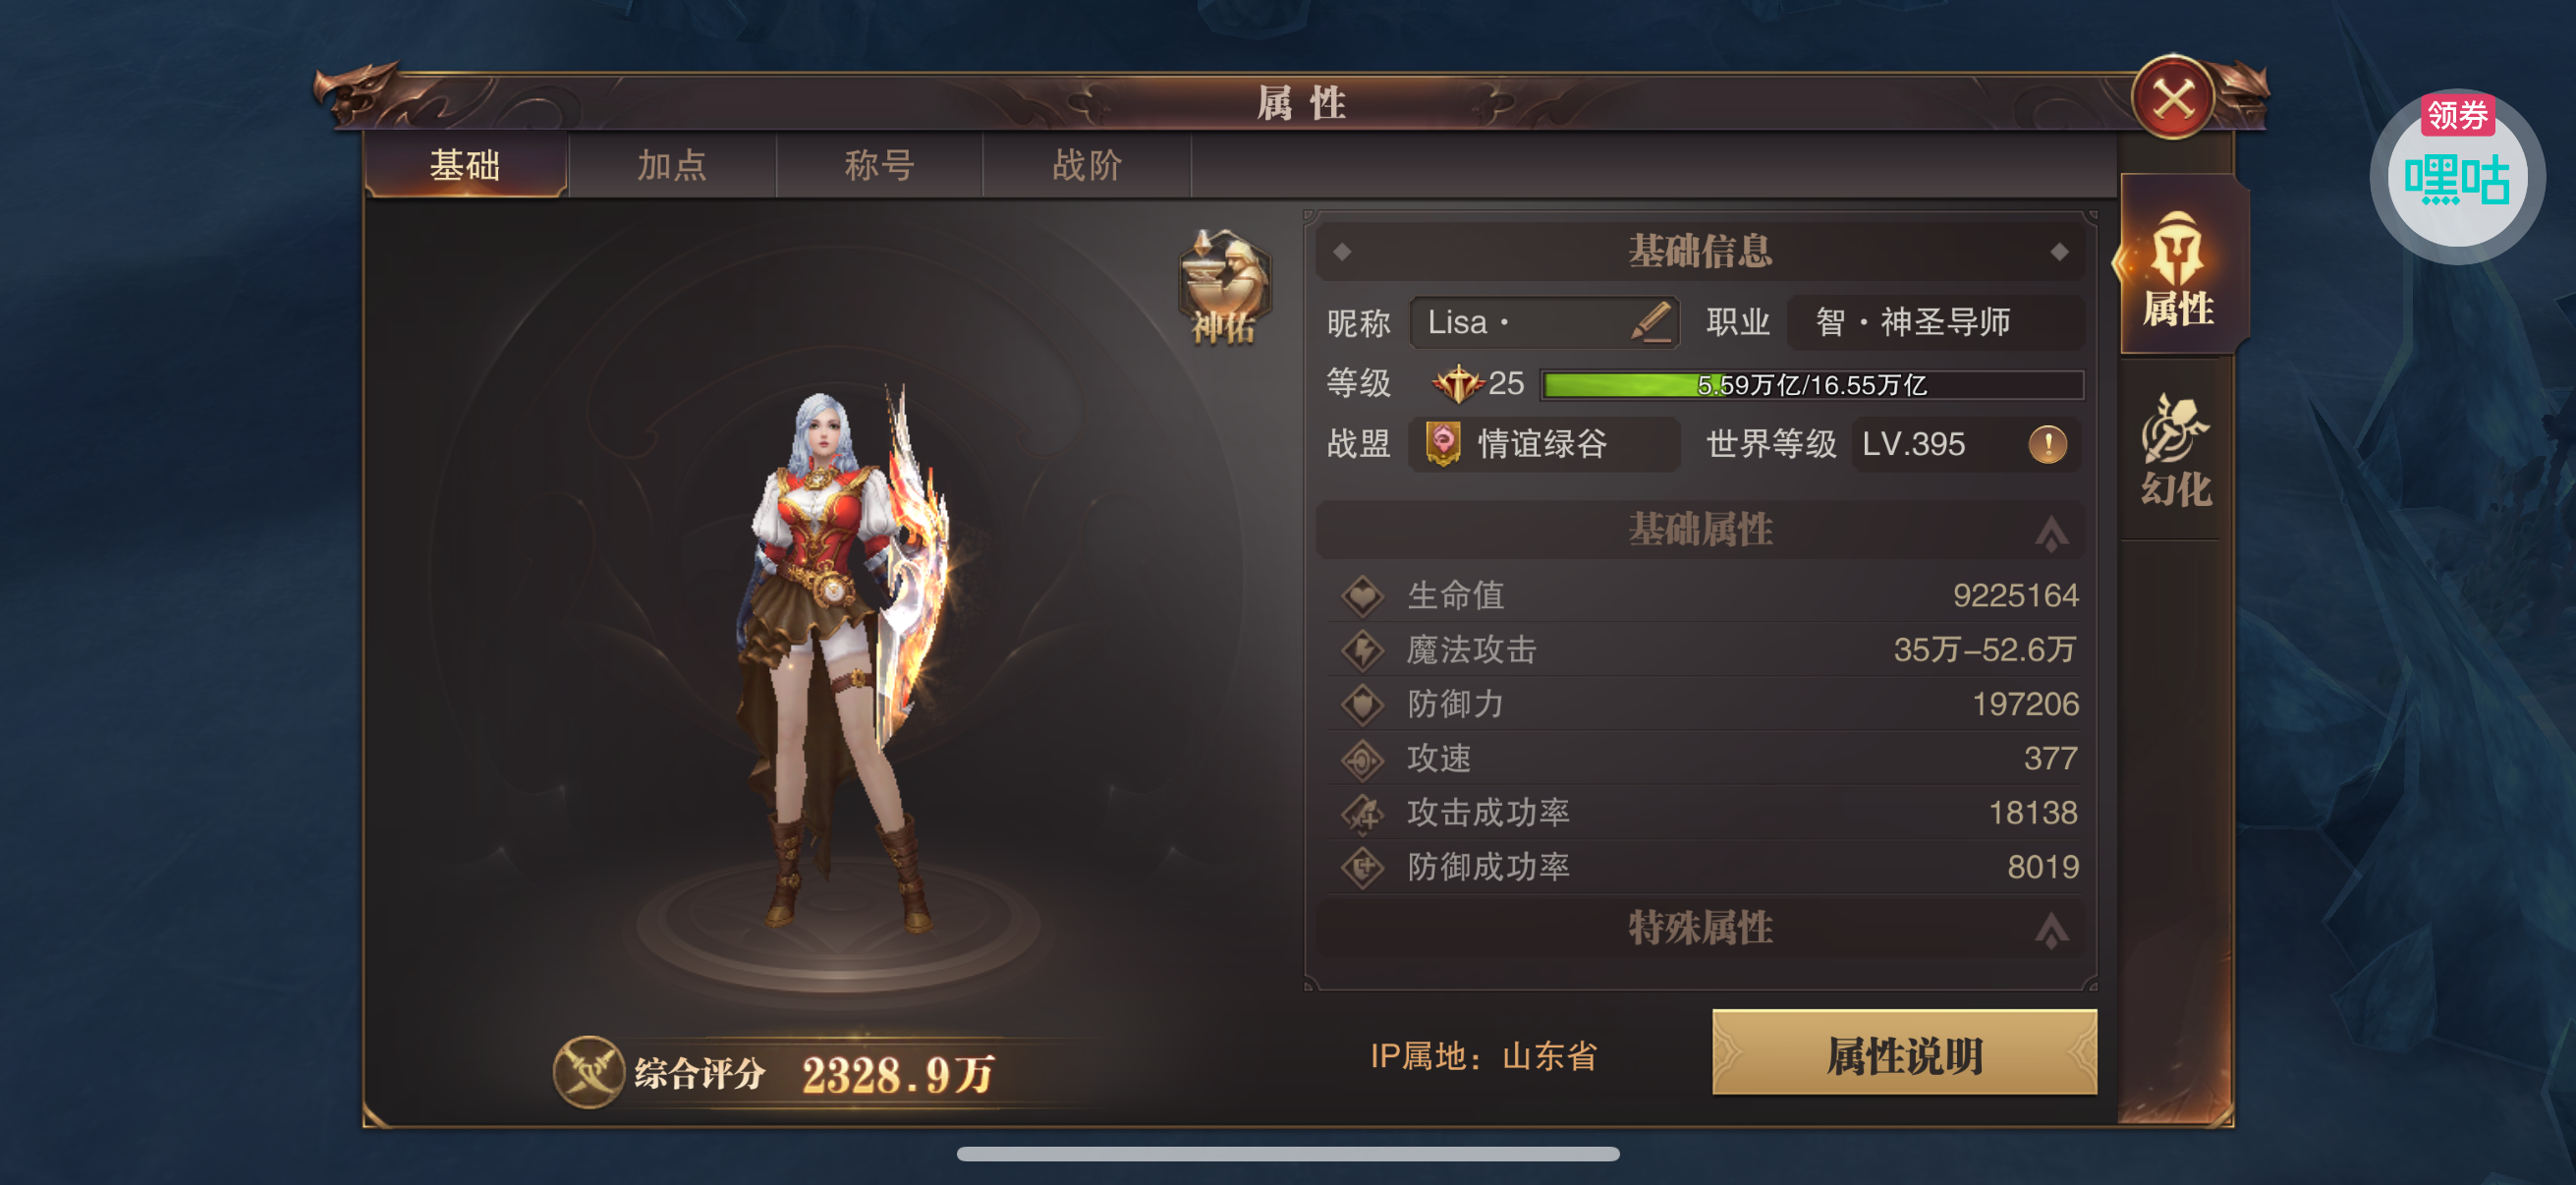Collapse the 特殊属性 section arrow
This screenshot has width=2576, height=1185.
[2051, 929]
